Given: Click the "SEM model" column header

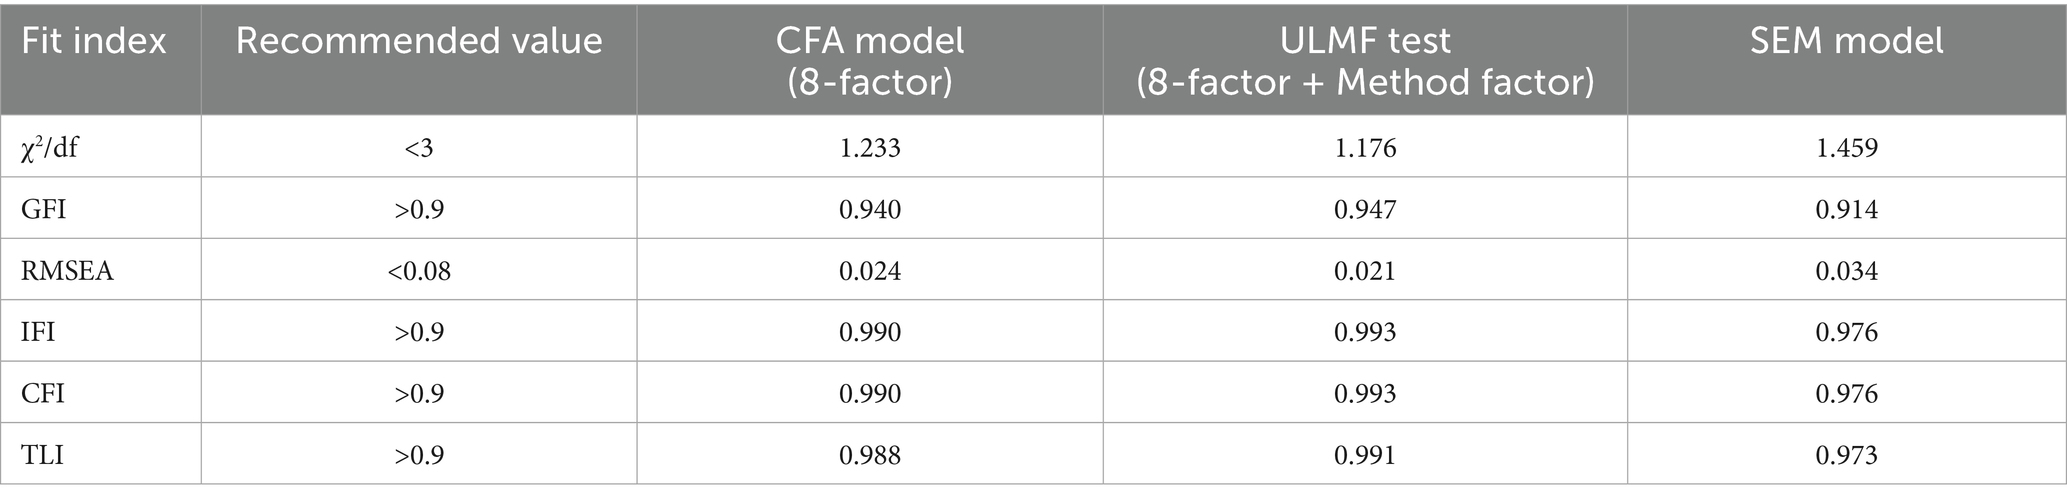Looking at the screenshot, I should coord(1847,41).
